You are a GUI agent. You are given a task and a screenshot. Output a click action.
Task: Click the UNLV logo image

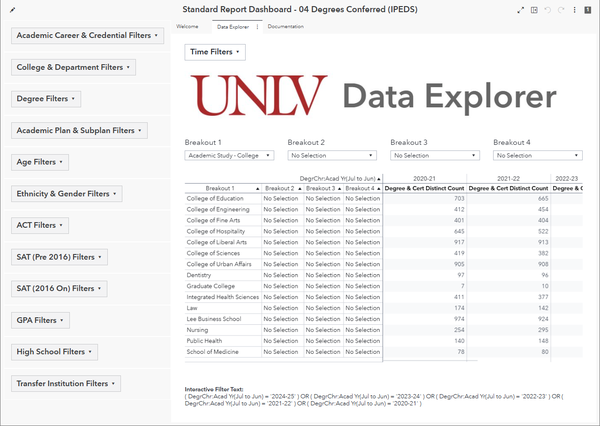point(259,95)
